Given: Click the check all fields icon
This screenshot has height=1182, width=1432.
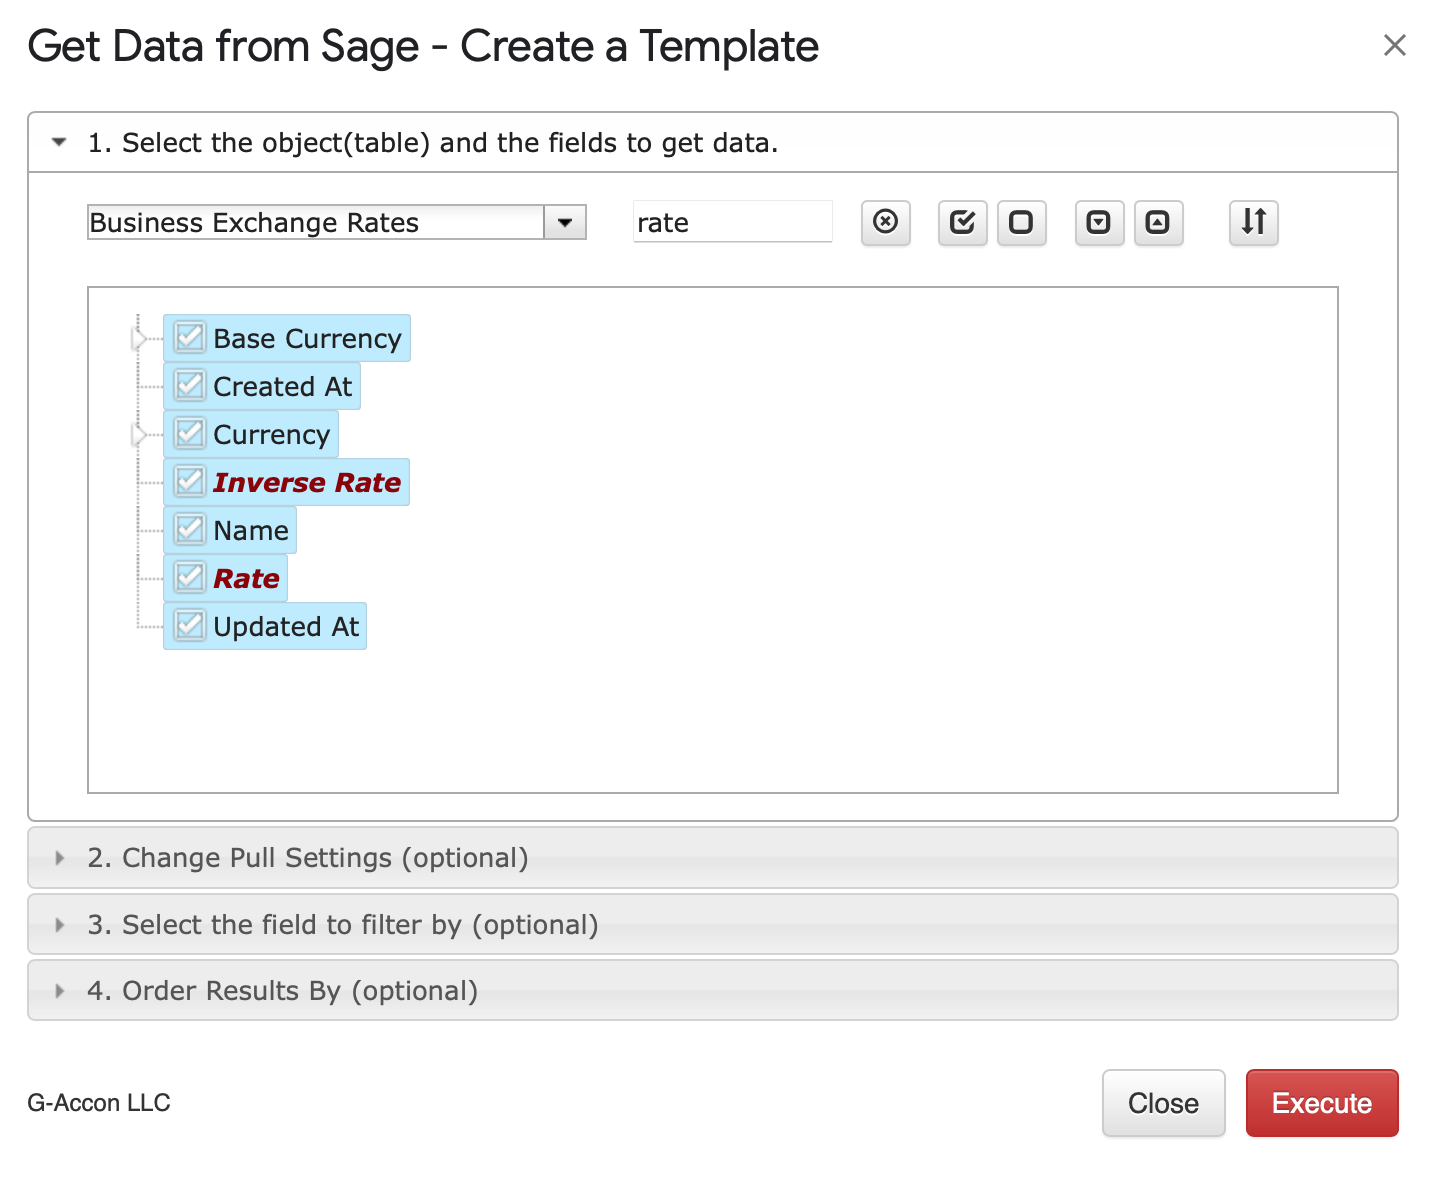Looking at the screenshot, I should 962,222.
